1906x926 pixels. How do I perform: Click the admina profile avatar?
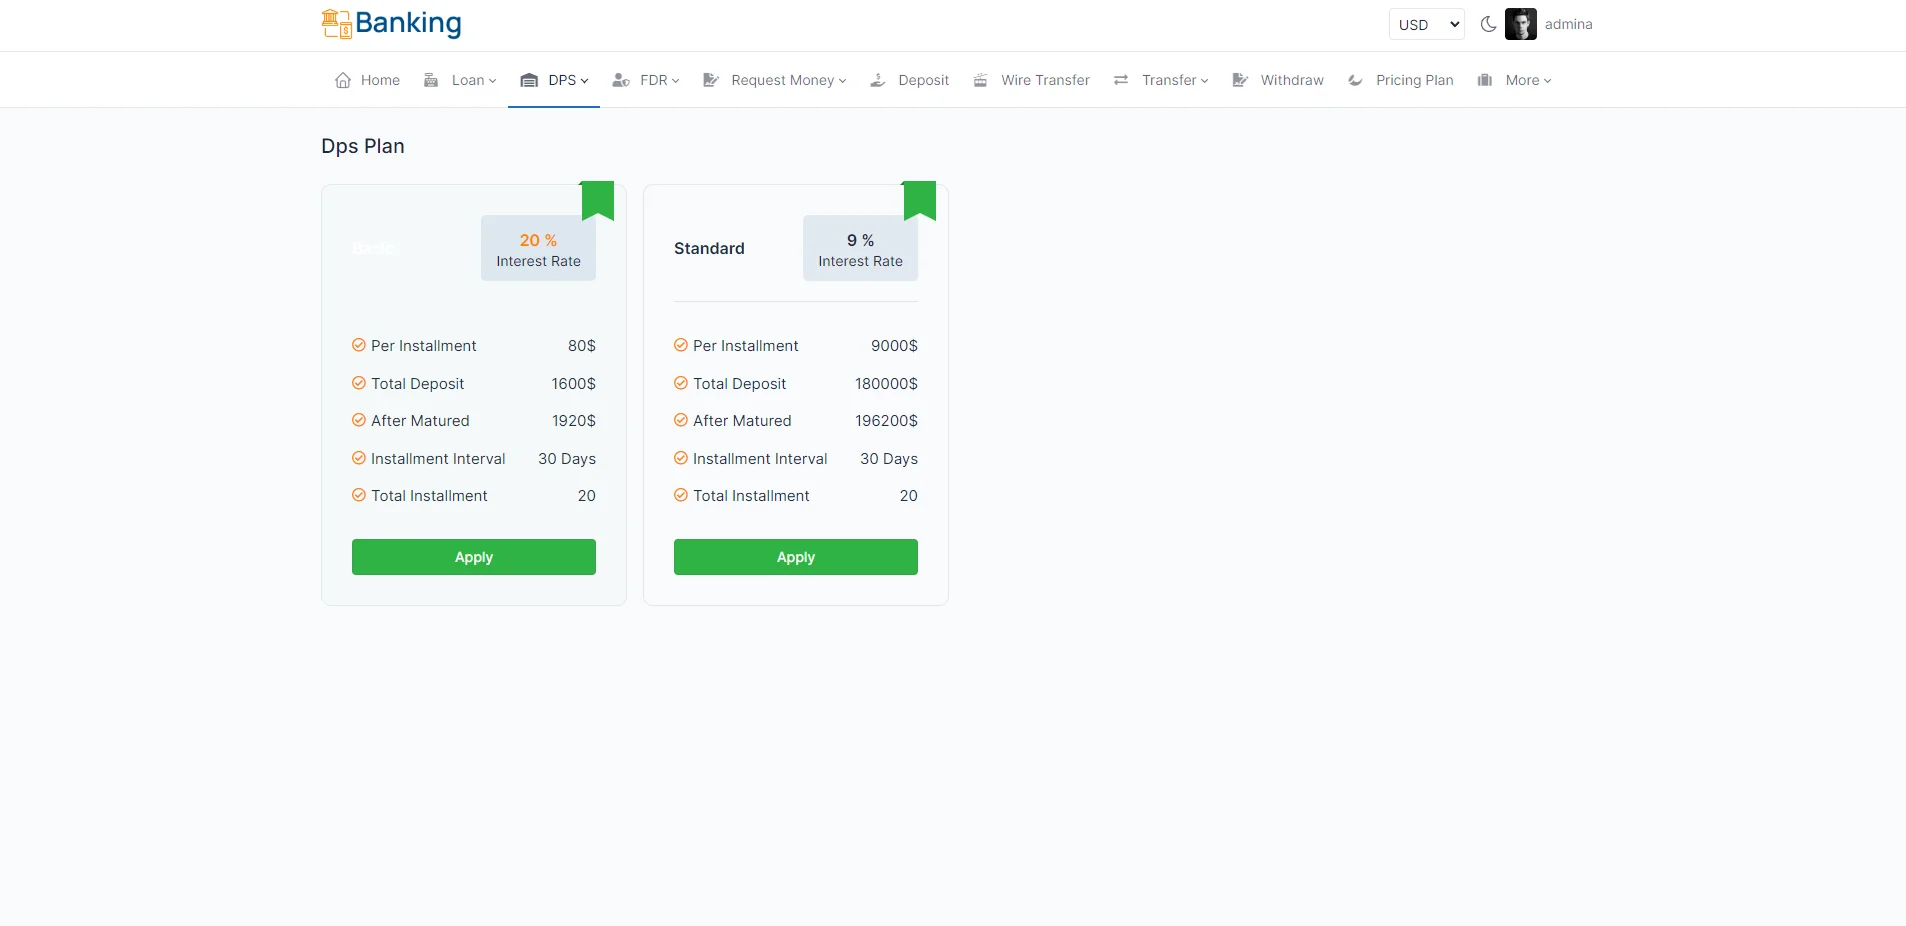1520,25
